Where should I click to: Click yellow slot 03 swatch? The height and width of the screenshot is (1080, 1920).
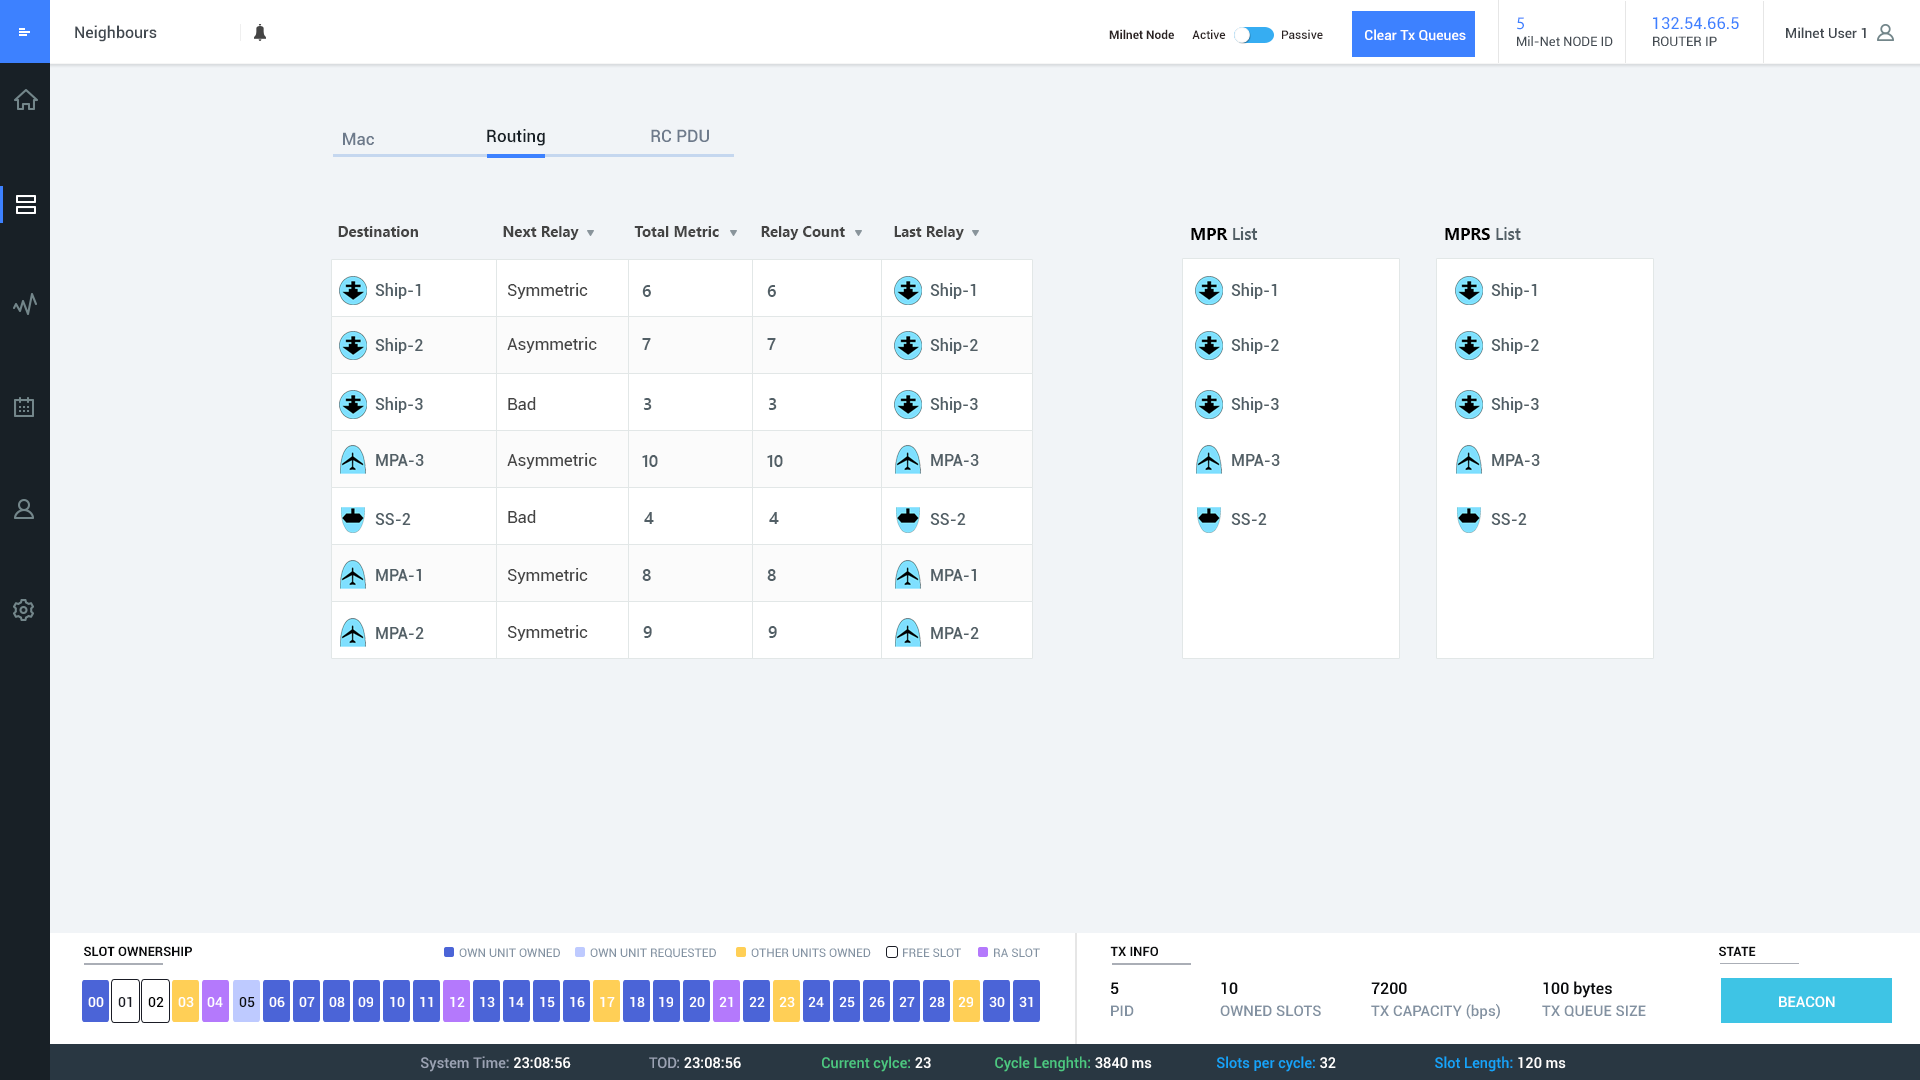click(x=185, y=1001)
